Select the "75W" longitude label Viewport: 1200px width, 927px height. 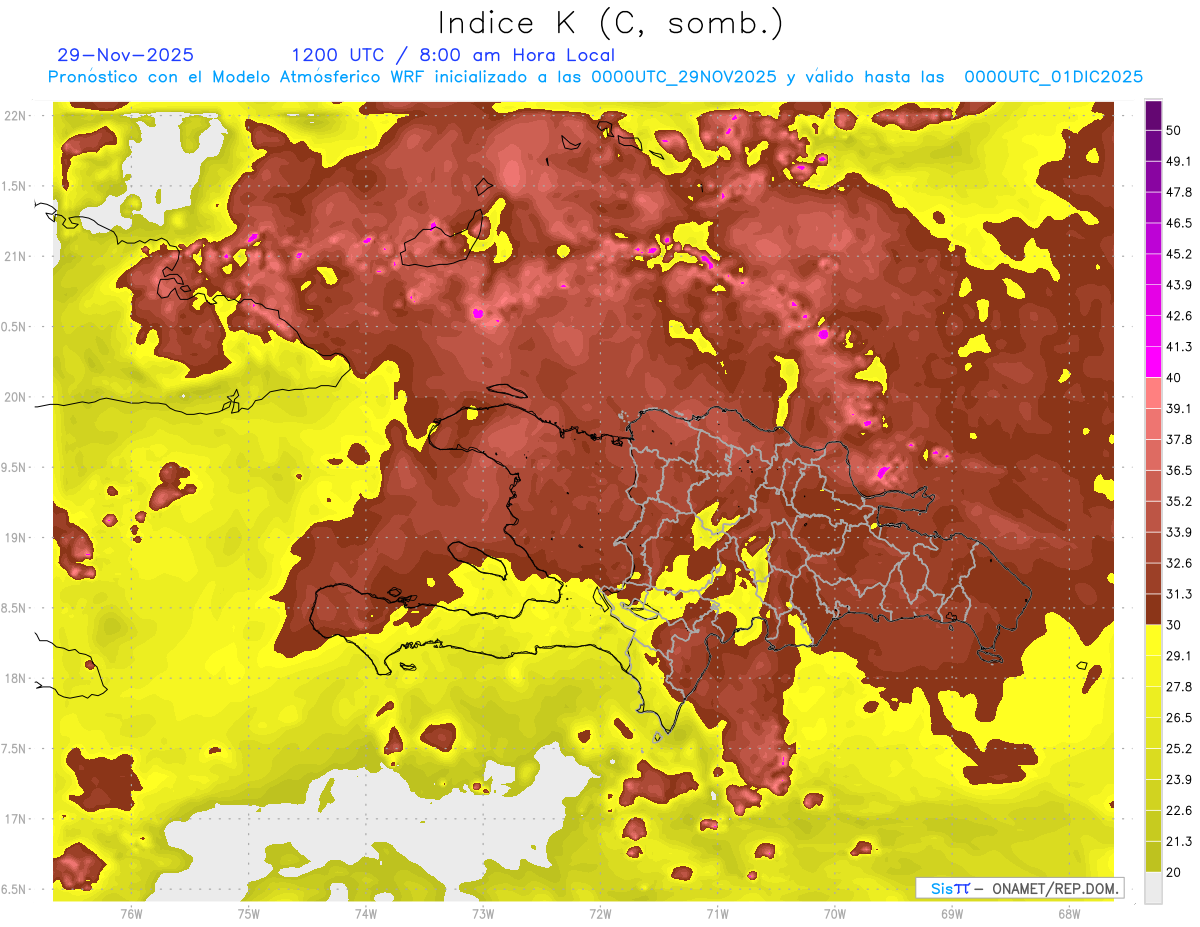pos(249,914)
